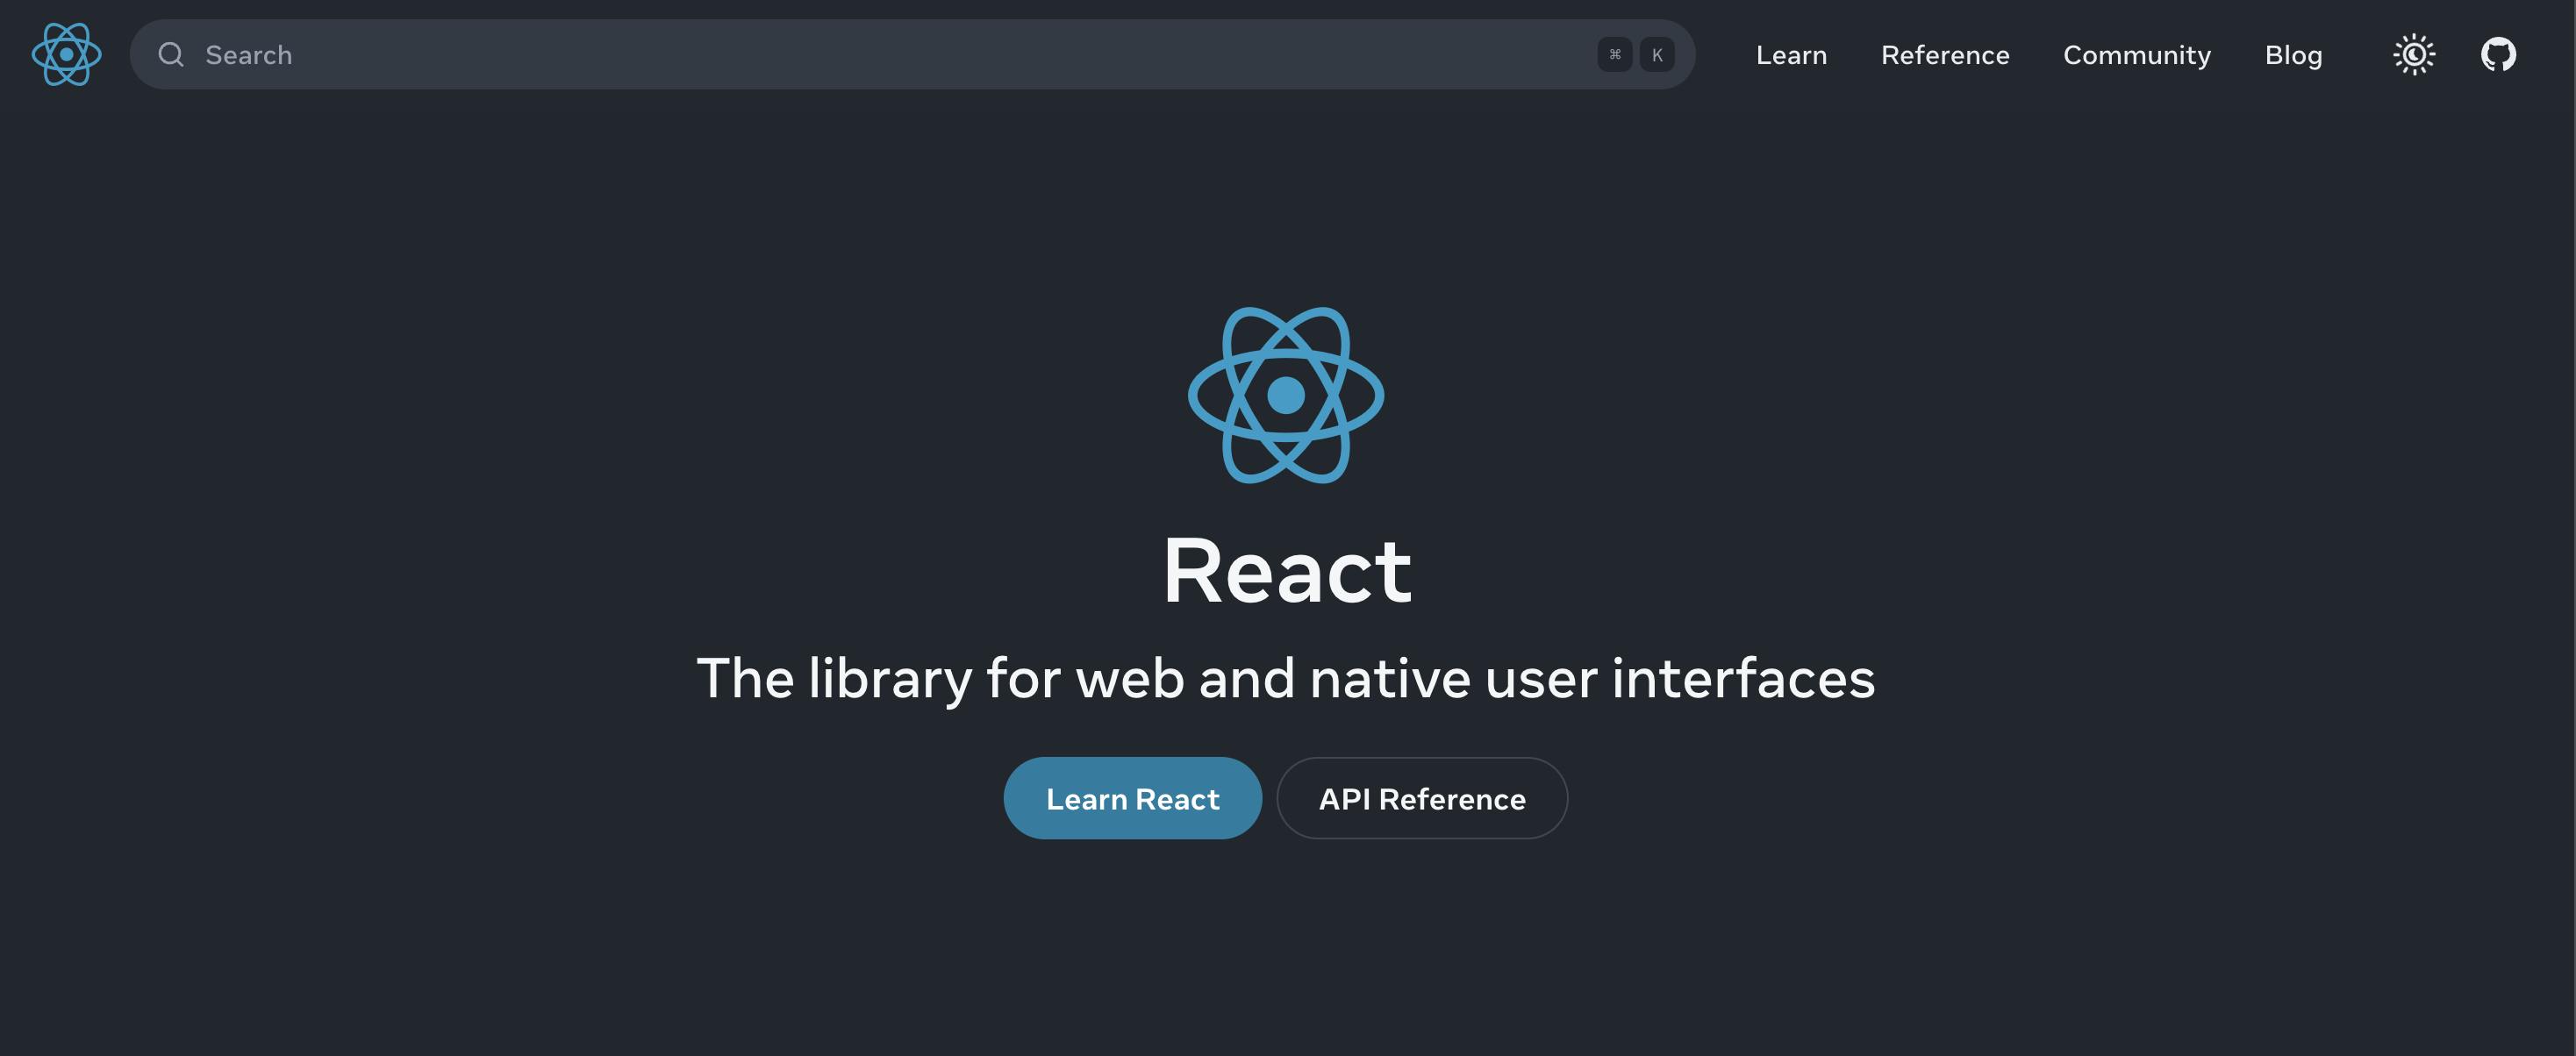Click the large React heading text
This screenshot has width=2576, height=1056.
tap(1287, 571)
